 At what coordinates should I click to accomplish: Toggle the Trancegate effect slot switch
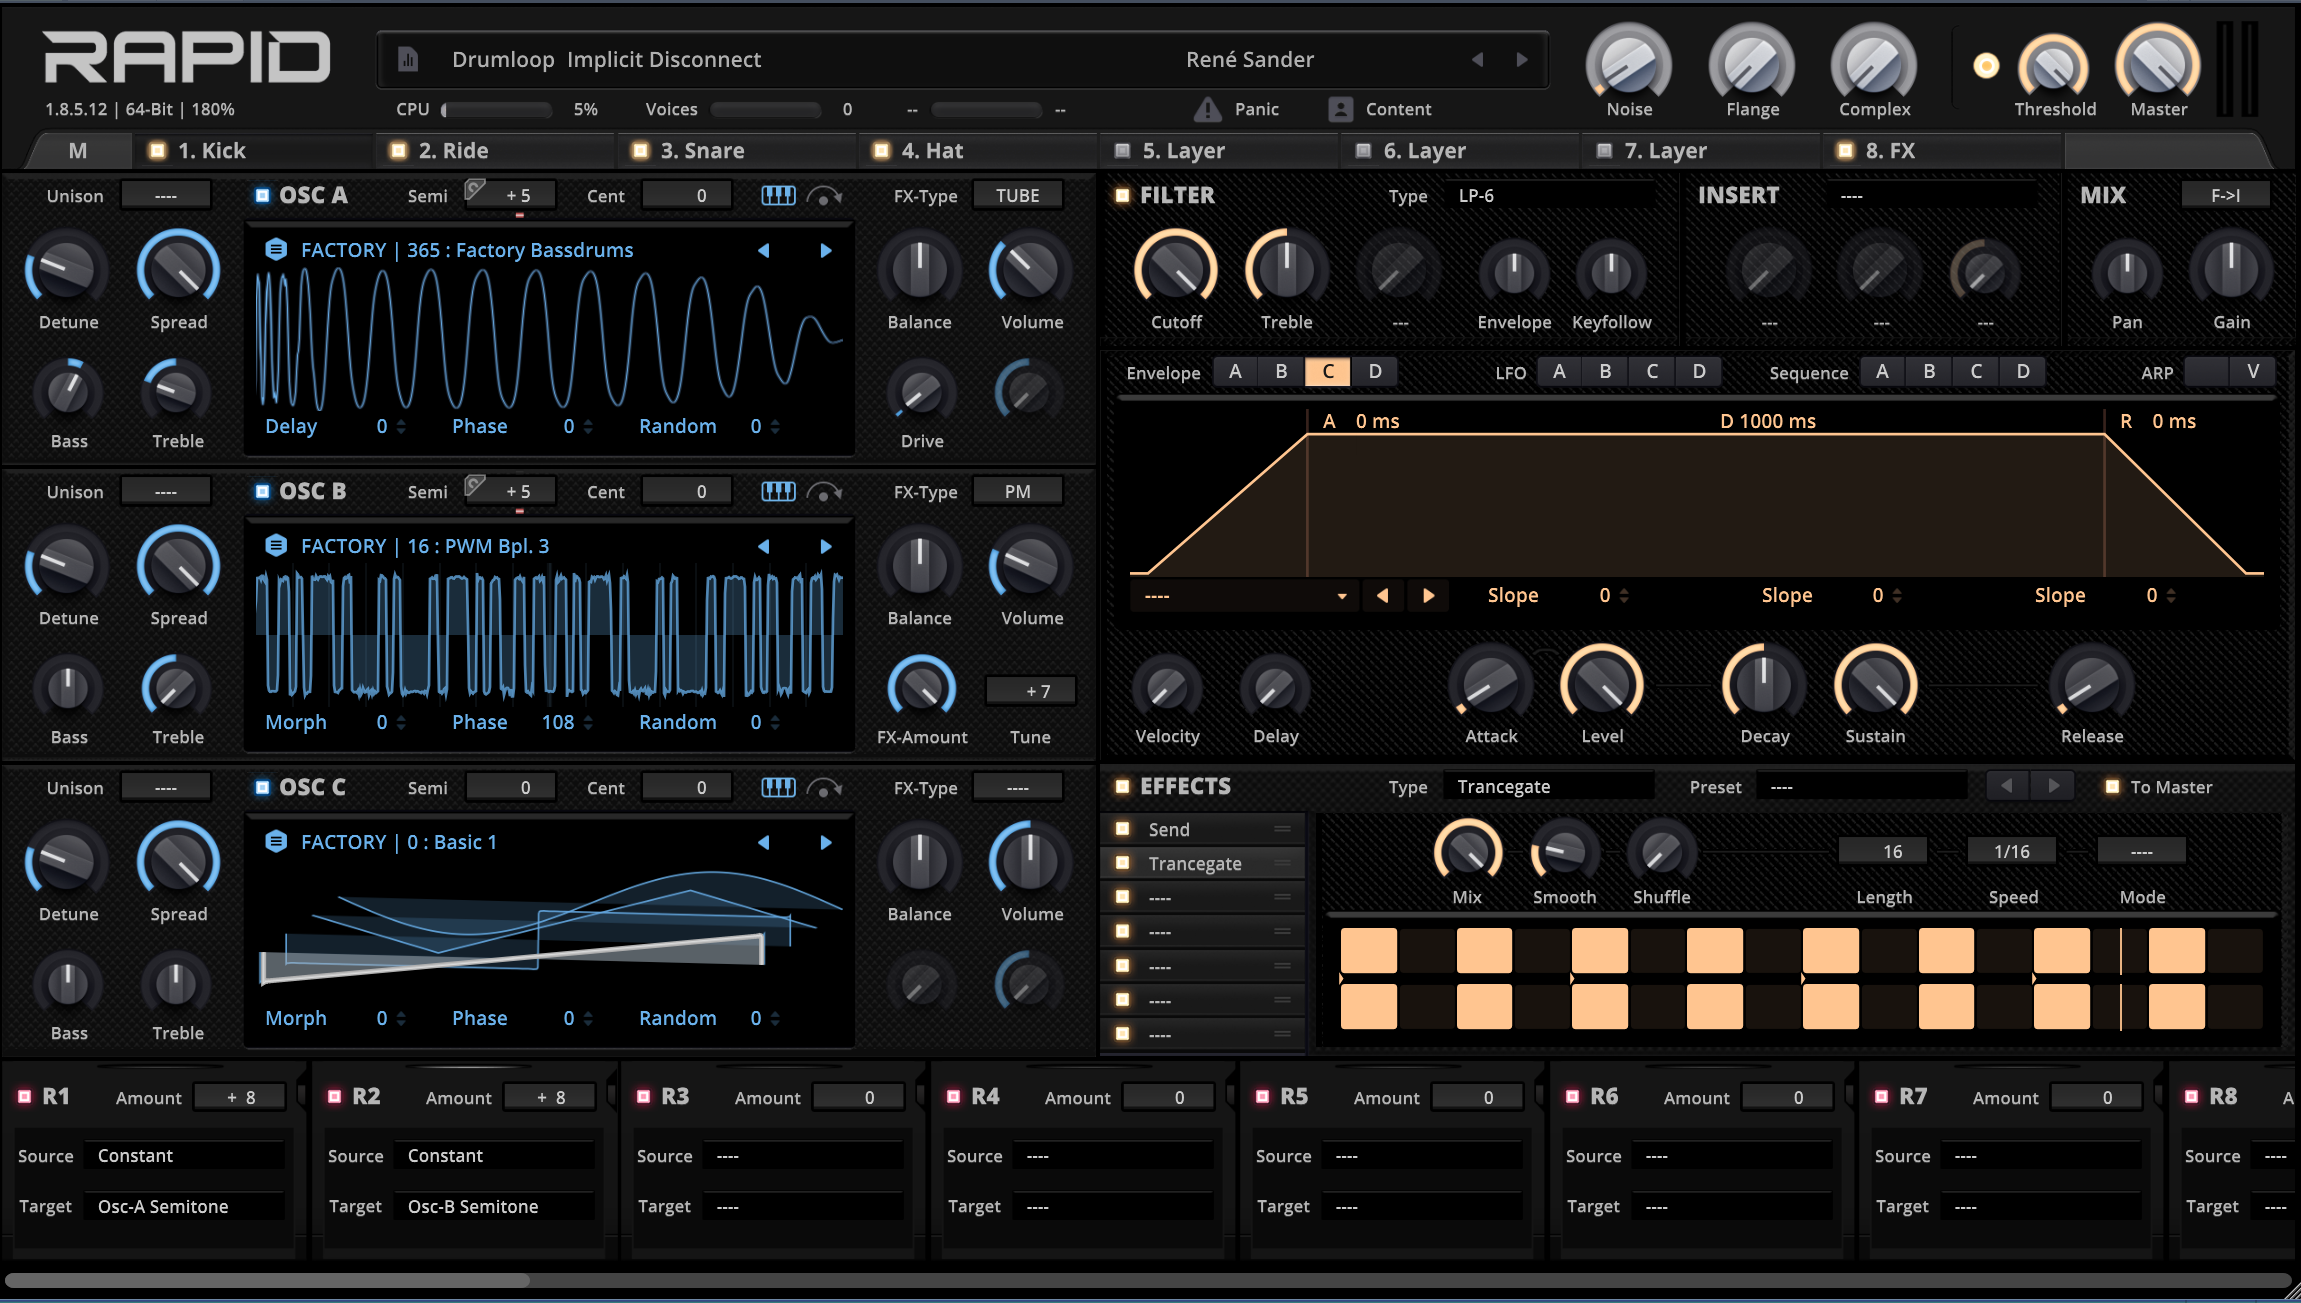coord(1123,863)
